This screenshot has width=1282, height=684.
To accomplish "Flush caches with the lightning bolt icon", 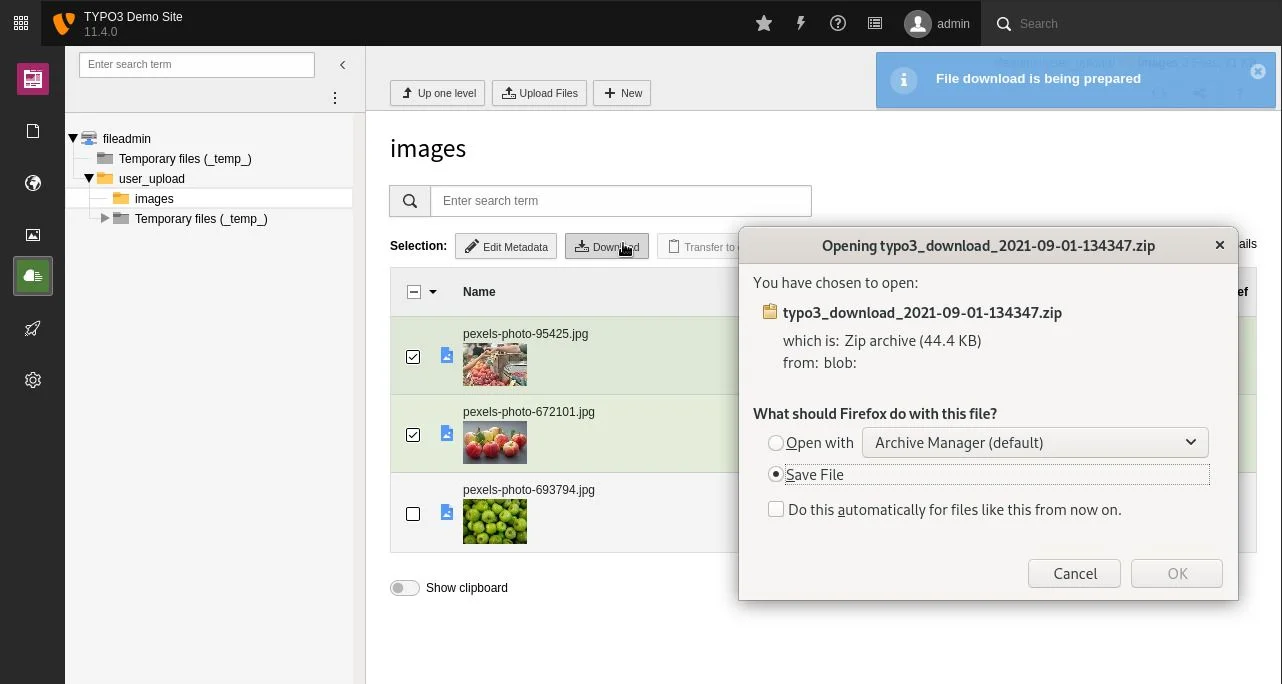I will pyautogui.click(x=801, y=23).
